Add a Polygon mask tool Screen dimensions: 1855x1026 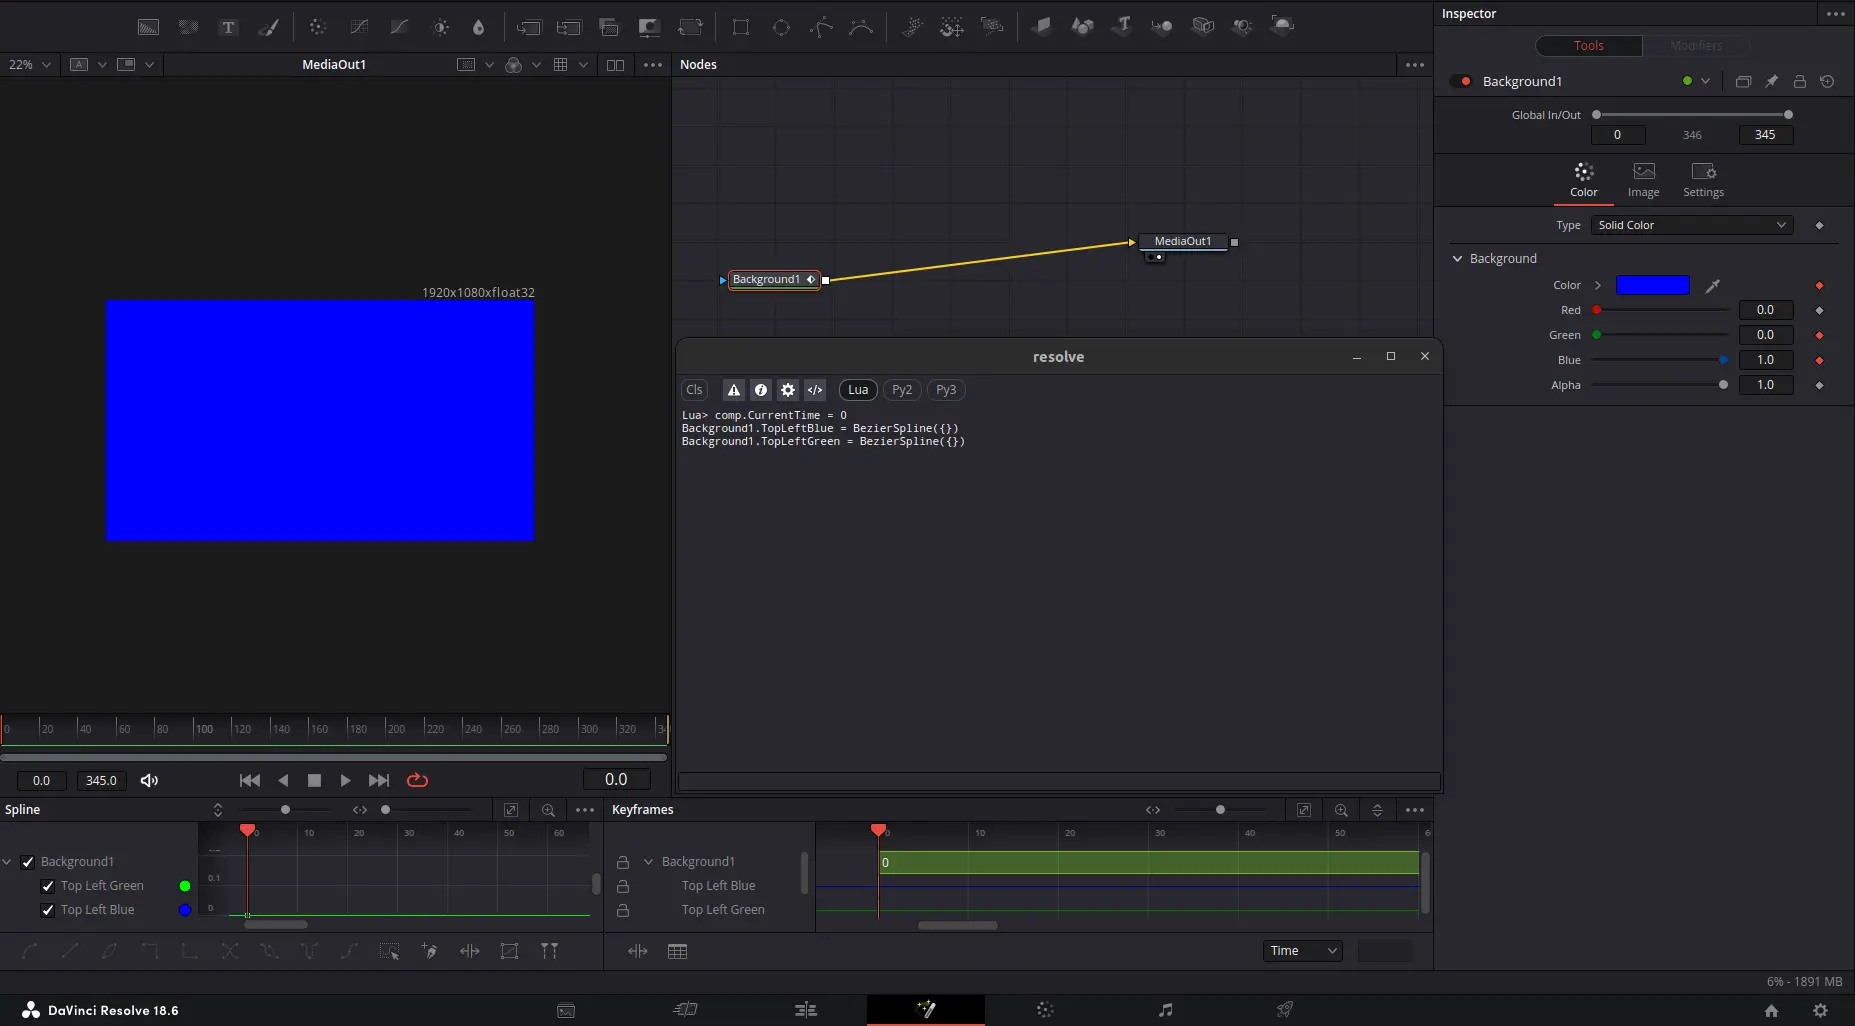821,27
